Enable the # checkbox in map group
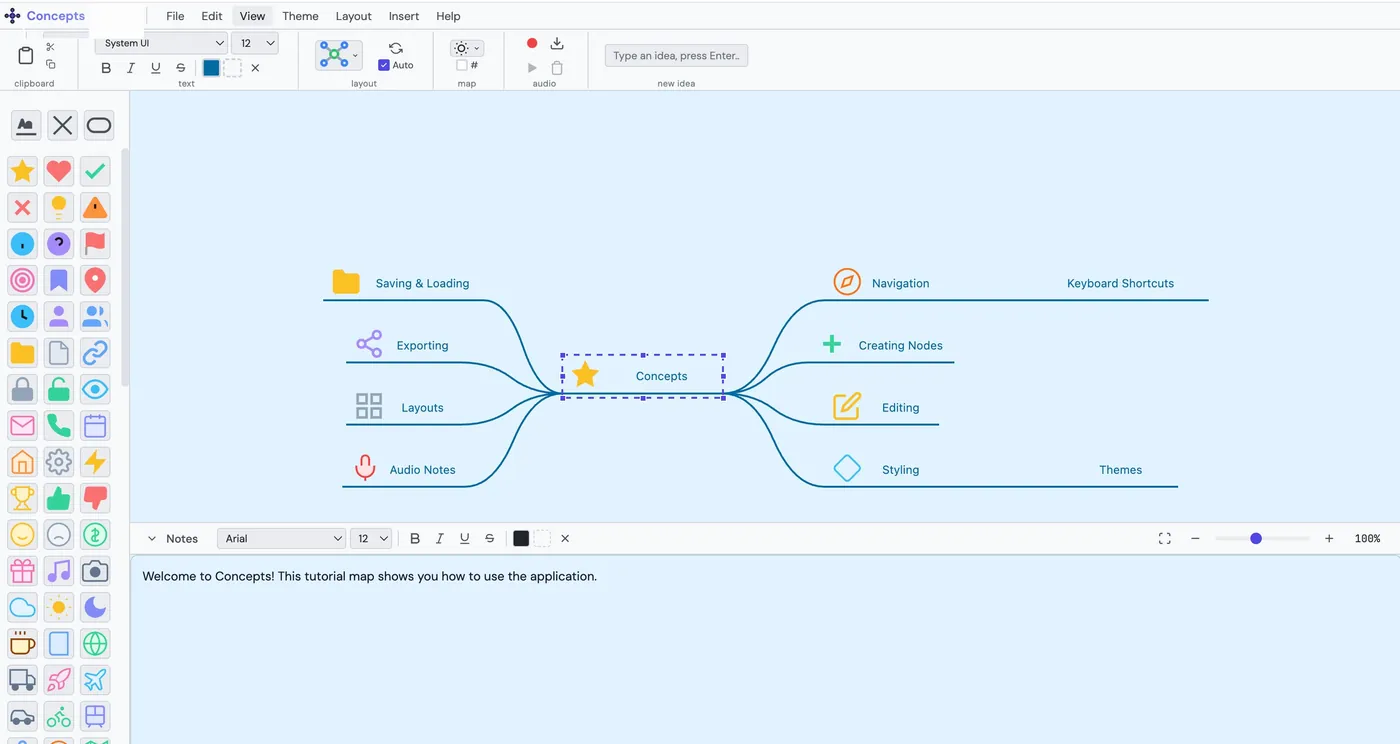 461,65
